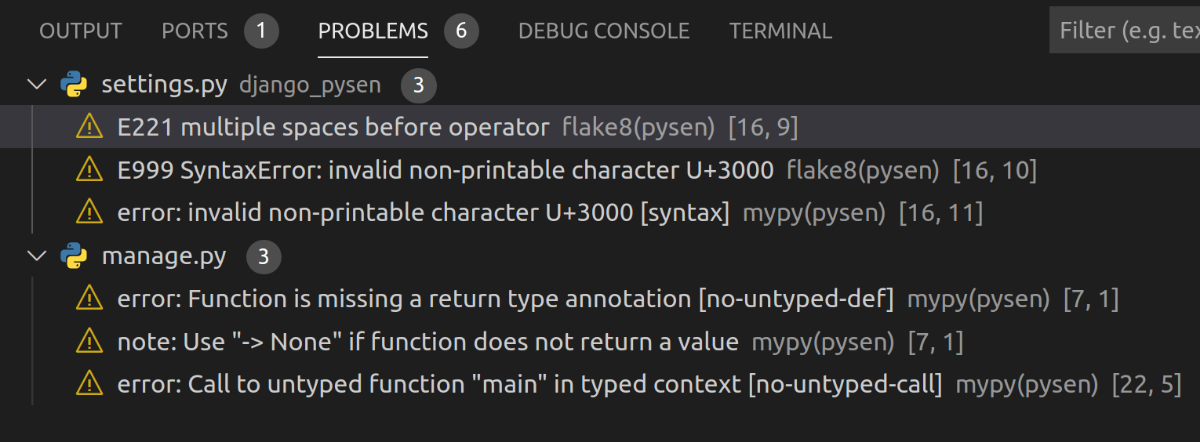
Task: Focus the problems Filter text box
Action: [x=1125, y=31]
